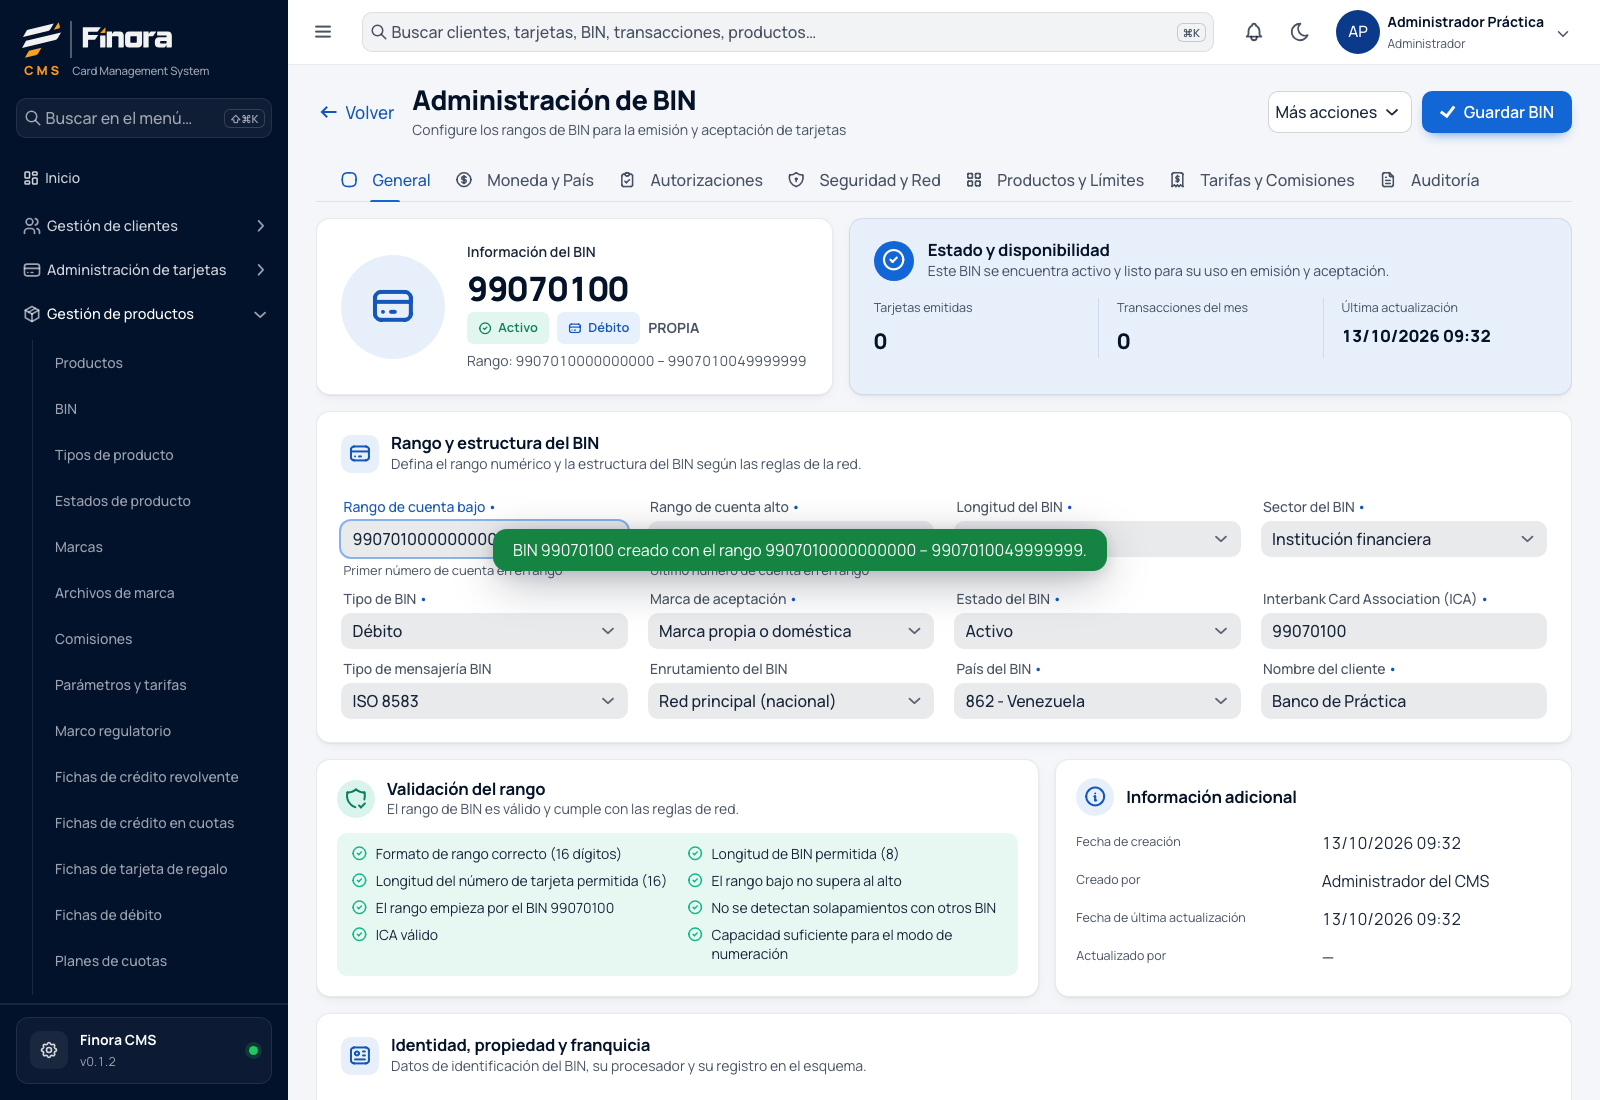Click the Interbank Card Association ICA field
The width and height of the screenshot is (1600, 1100).
1403,631
